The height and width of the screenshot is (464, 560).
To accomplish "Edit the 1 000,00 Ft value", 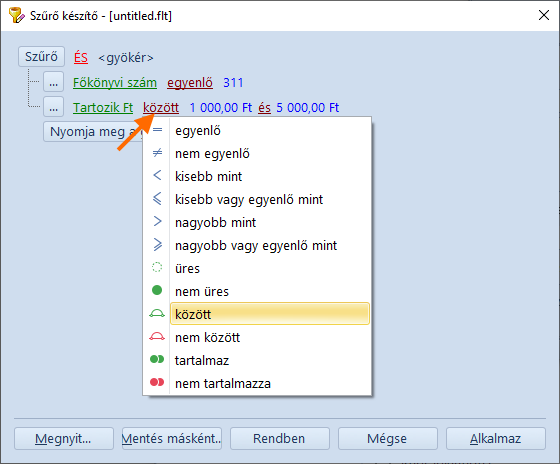I will (x=221, y=108).
